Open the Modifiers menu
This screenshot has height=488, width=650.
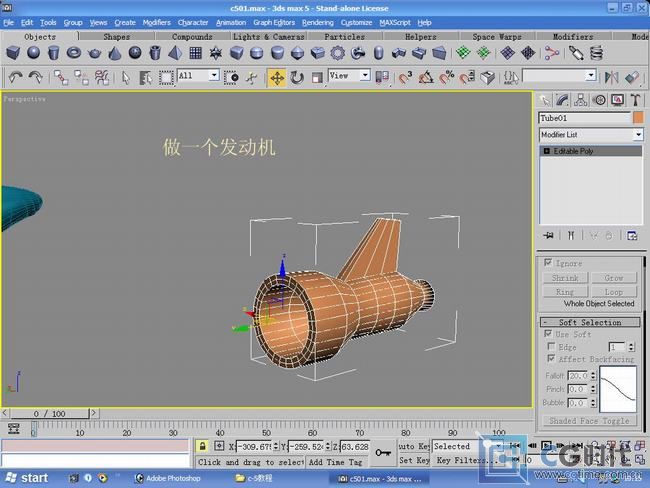156,22
